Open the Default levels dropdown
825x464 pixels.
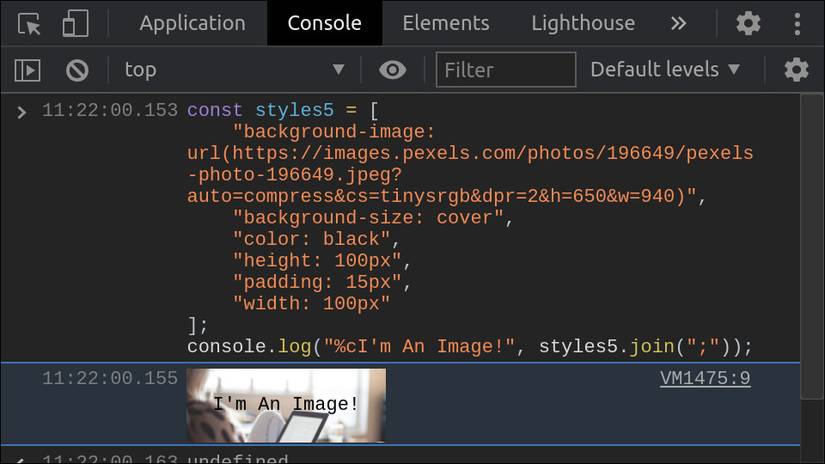point(665,69)
